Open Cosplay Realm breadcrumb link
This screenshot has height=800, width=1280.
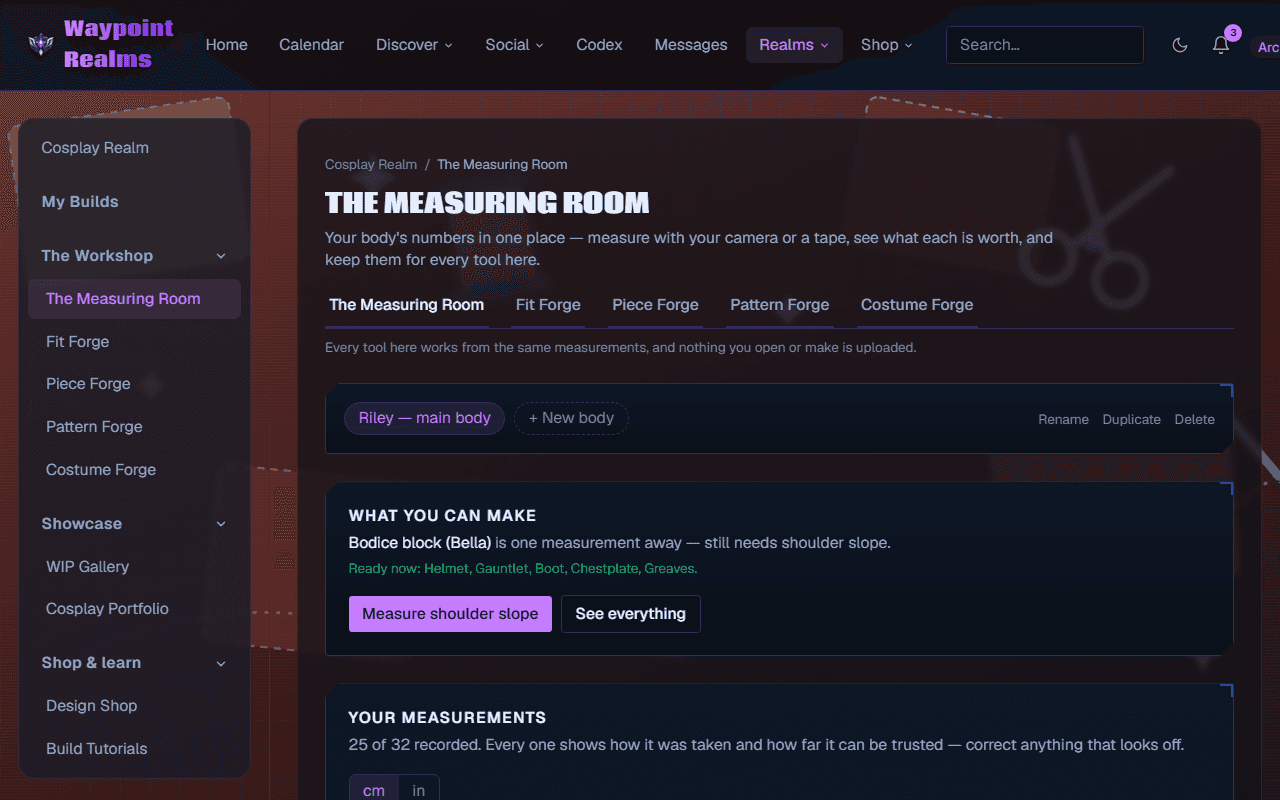(x=371, y=165)
